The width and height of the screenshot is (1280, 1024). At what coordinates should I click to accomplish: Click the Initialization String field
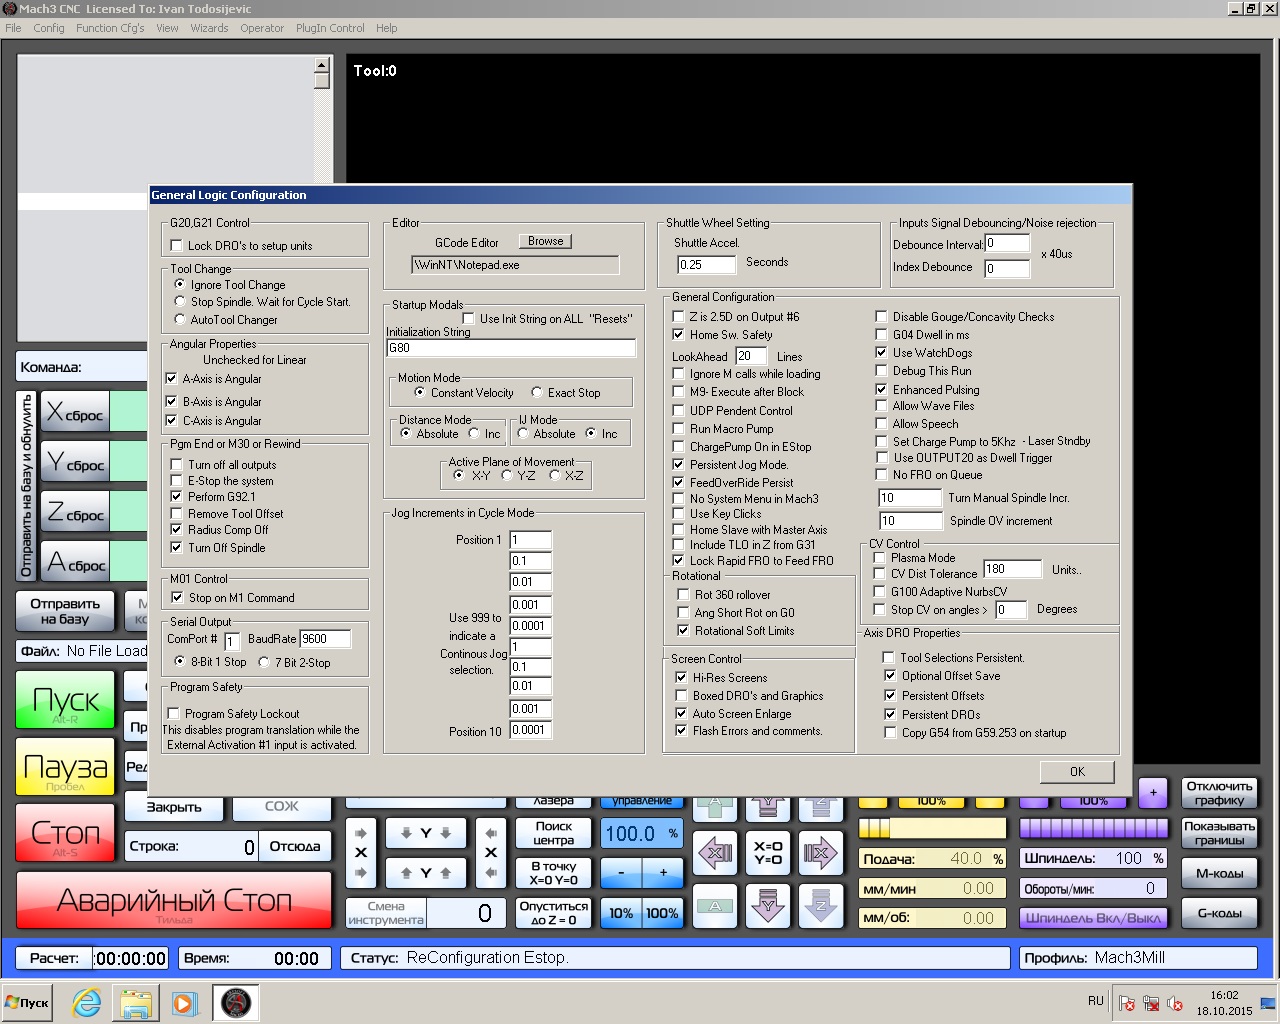point(511,348)
